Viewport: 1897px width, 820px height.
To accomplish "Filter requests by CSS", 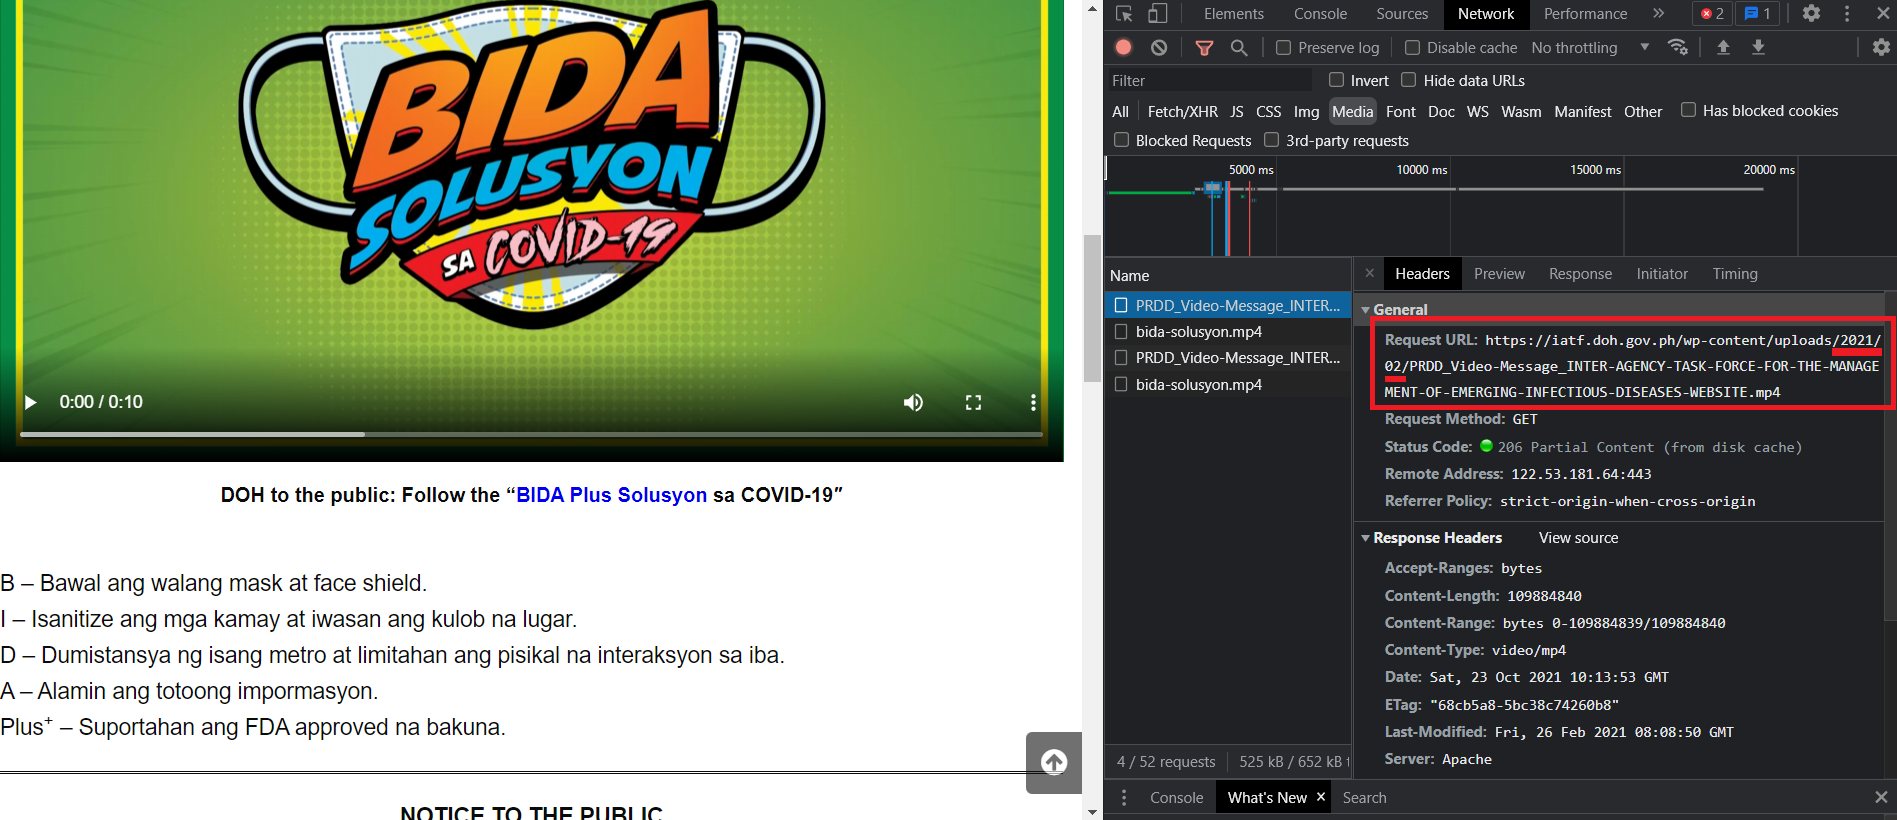I will pos(1268,111).
